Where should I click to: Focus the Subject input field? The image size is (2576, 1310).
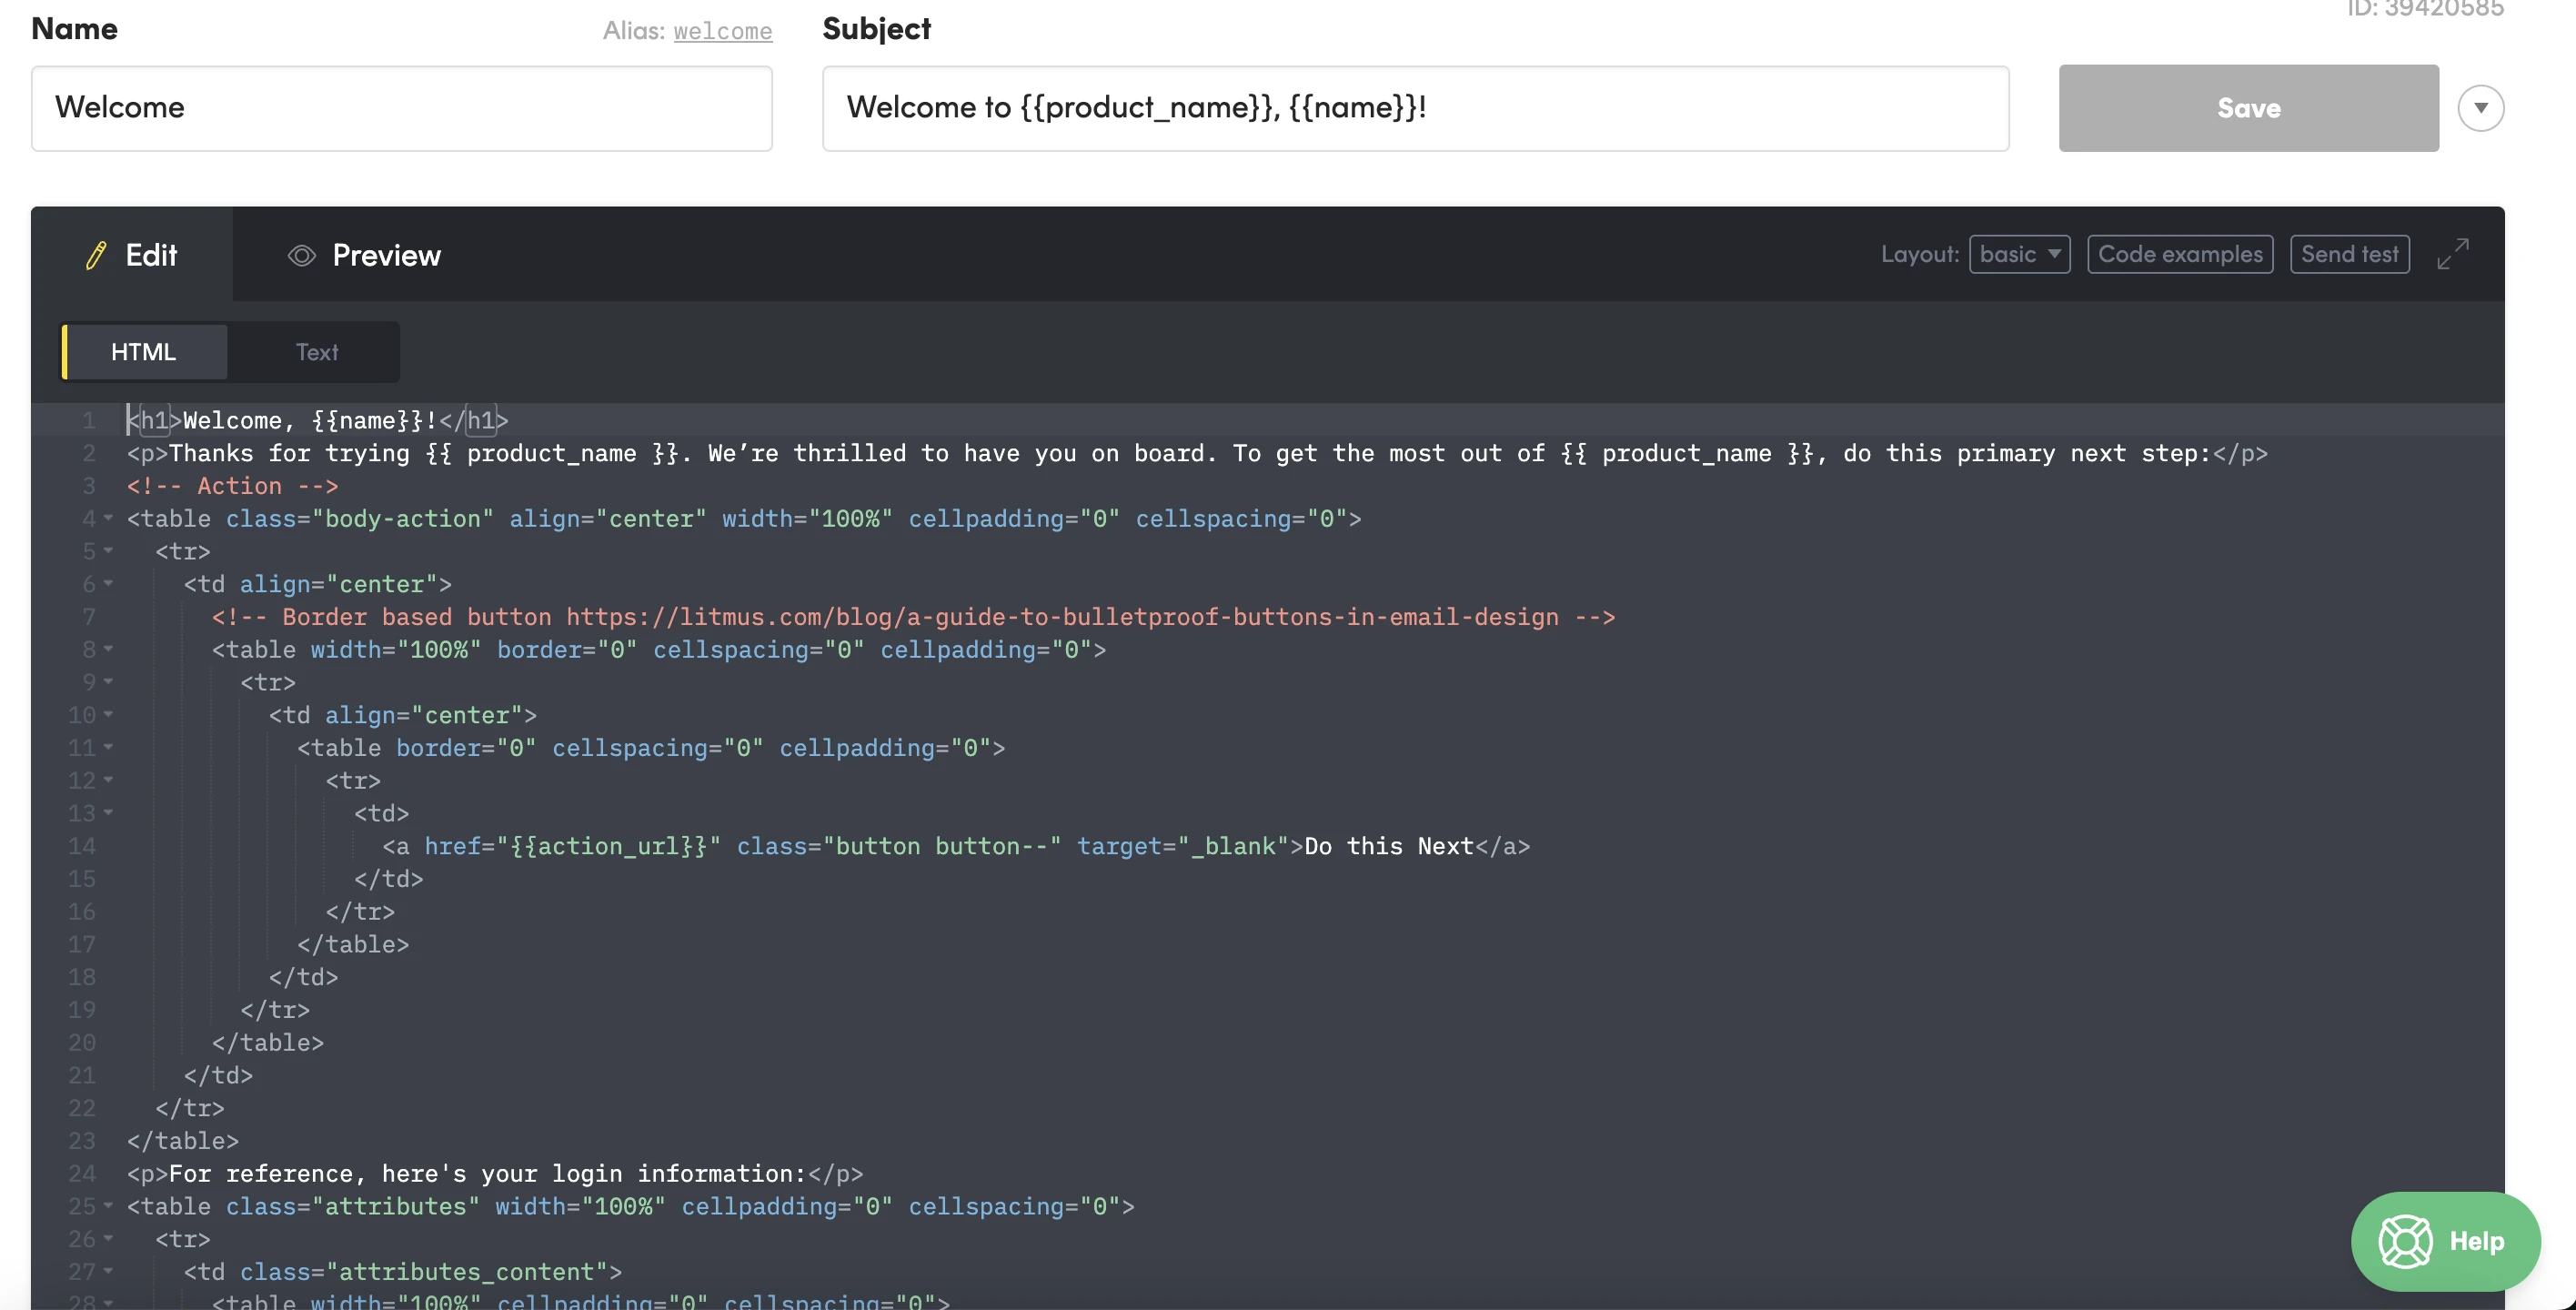coord(1415,108)
